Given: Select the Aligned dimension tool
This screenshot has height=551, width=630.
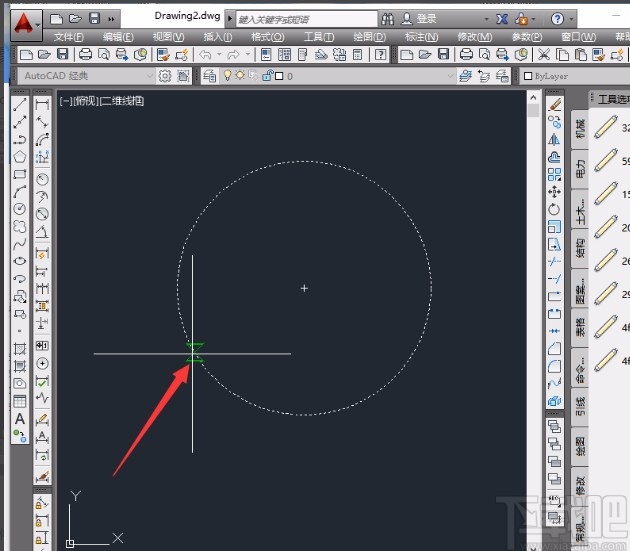Looking at the screenshot, I should (x=42, y=122).
